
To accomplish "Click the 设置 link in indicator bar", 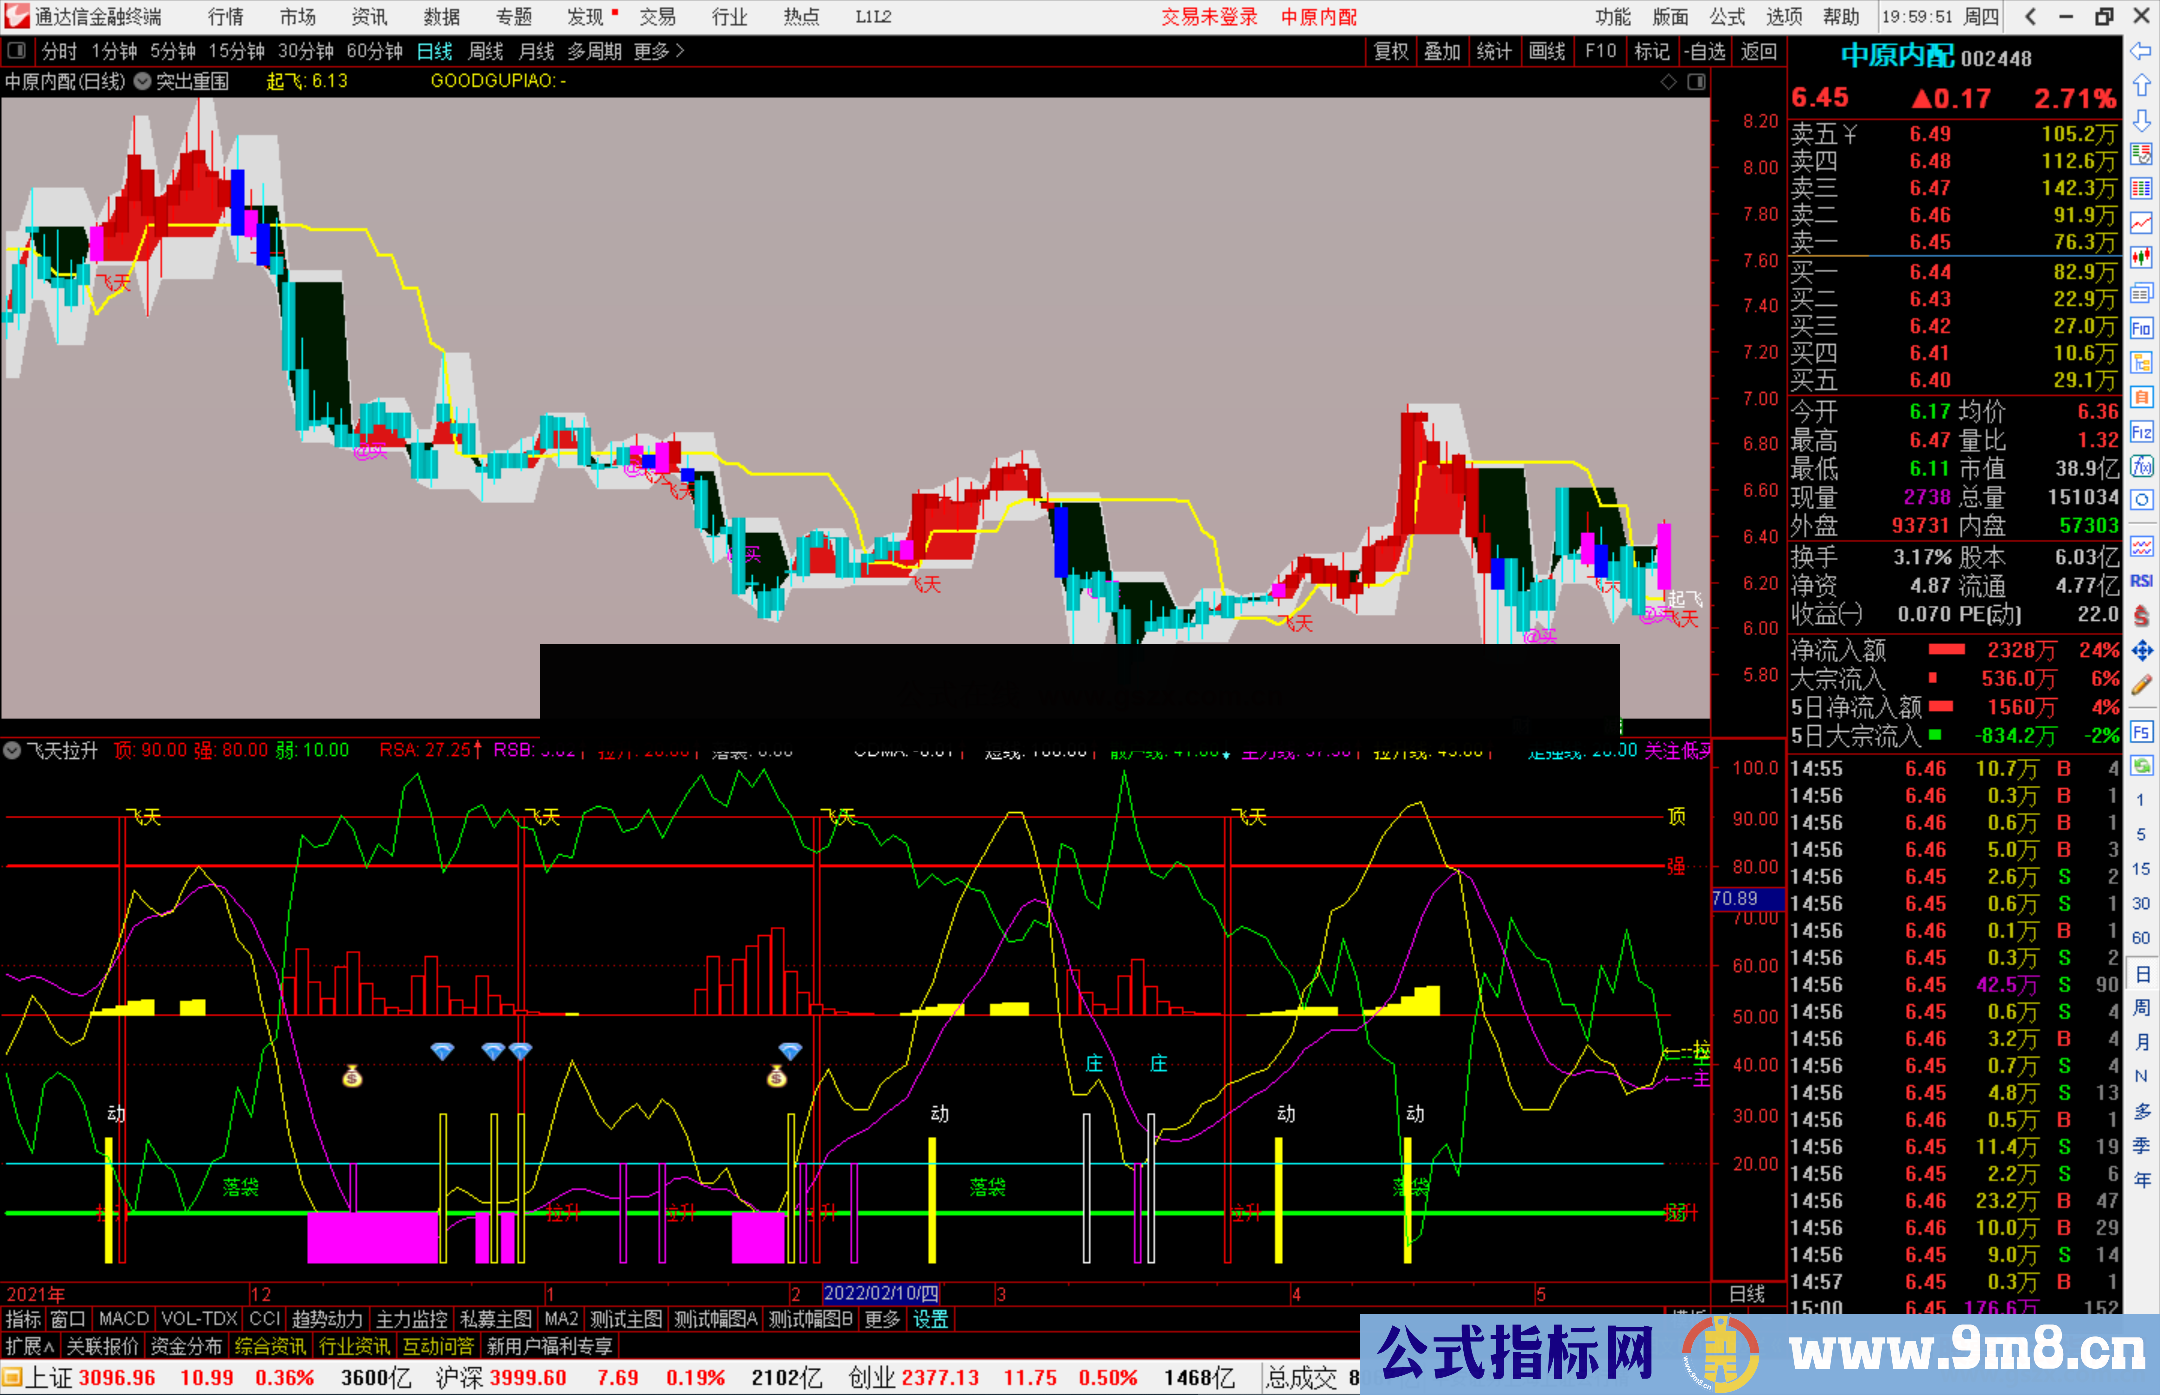I will point(930,1319).
